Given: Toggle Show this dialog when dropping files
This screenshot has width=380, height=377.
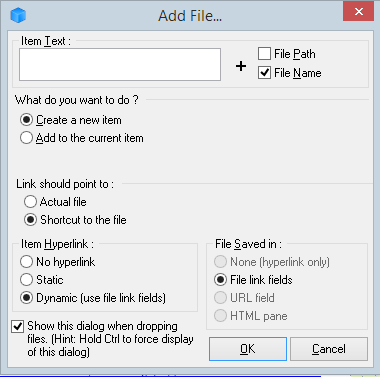Looking at the screenshot, I should [x=17, y=326].
